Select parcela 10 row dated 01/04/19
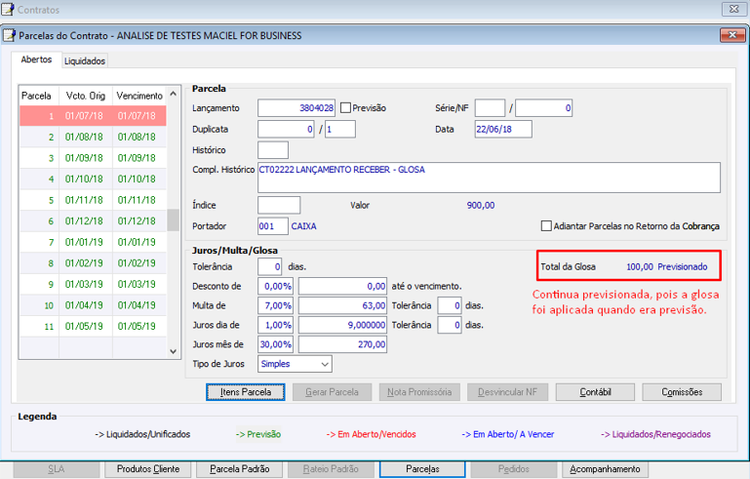 [x=93, y=305]
